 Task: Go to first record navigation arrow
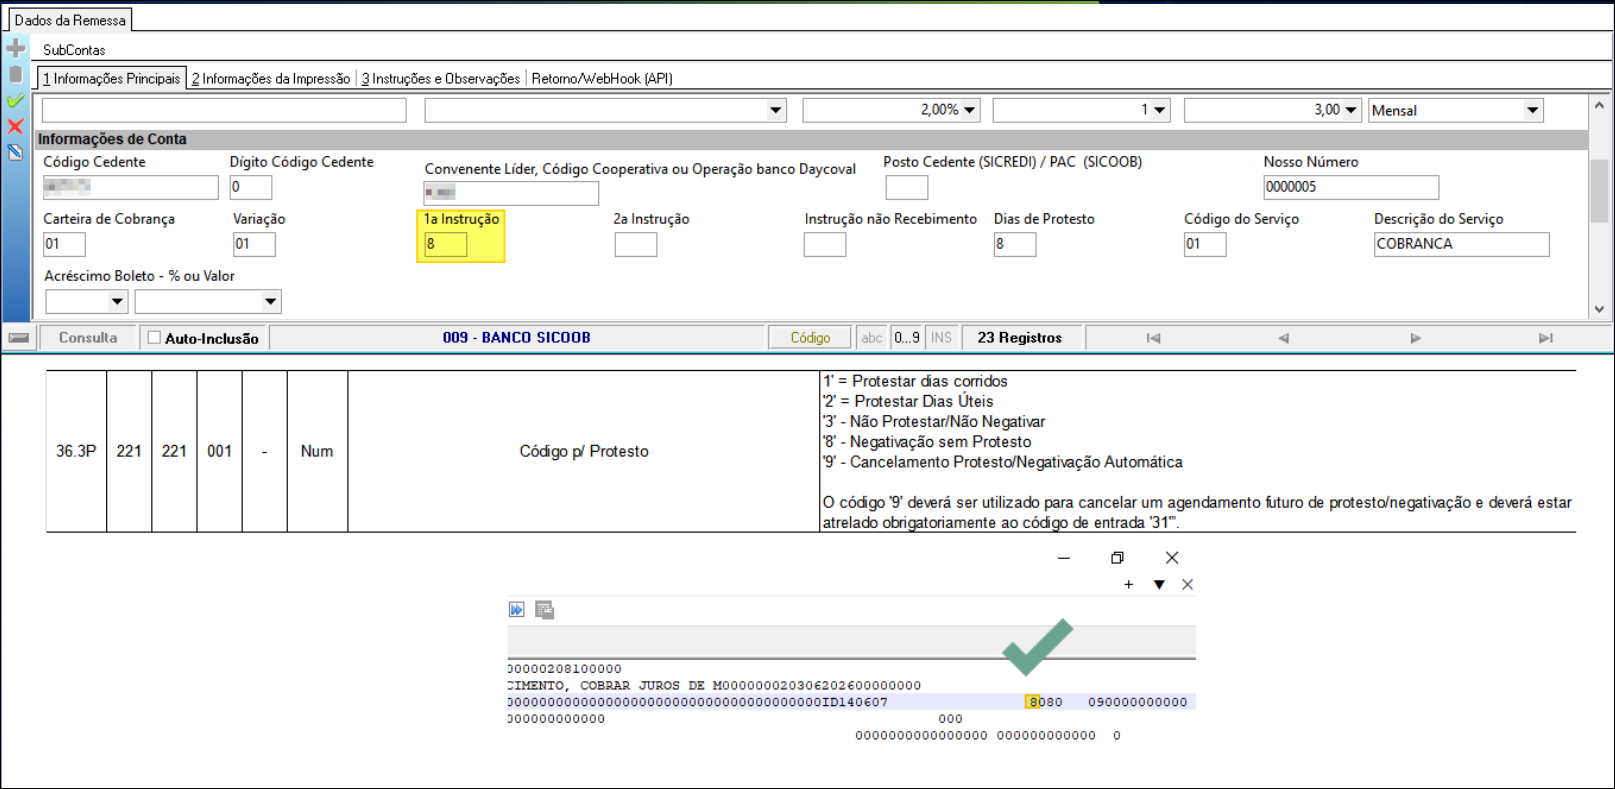[1153, 338]
